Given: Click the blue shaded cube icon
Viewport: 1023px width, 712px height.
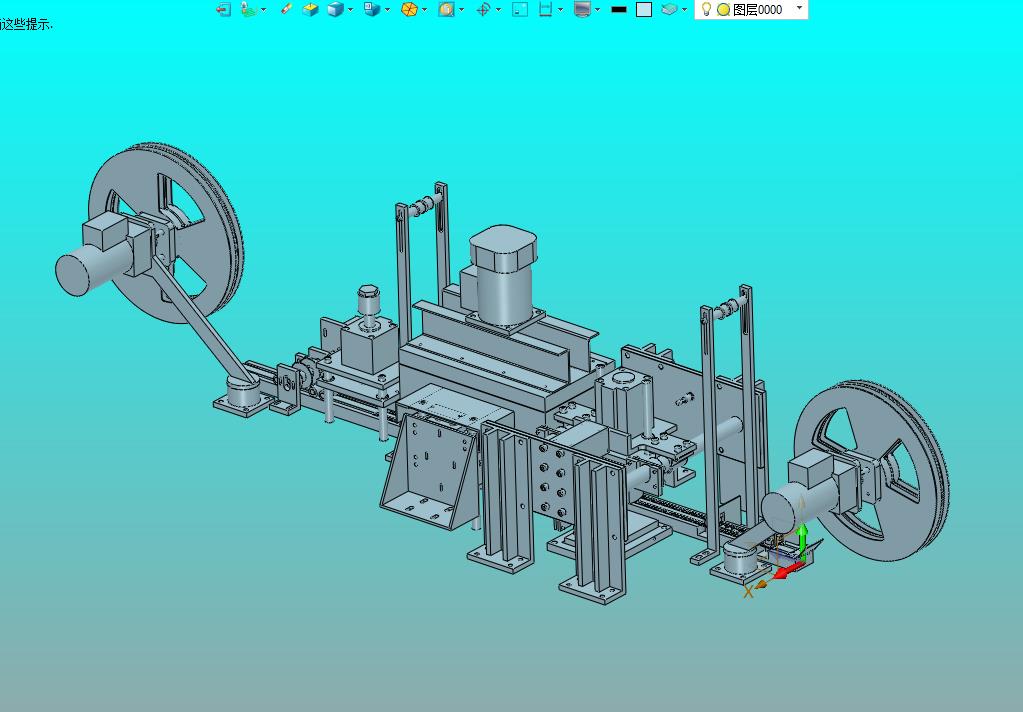Looking at the screenshot, I should (335, 9).
